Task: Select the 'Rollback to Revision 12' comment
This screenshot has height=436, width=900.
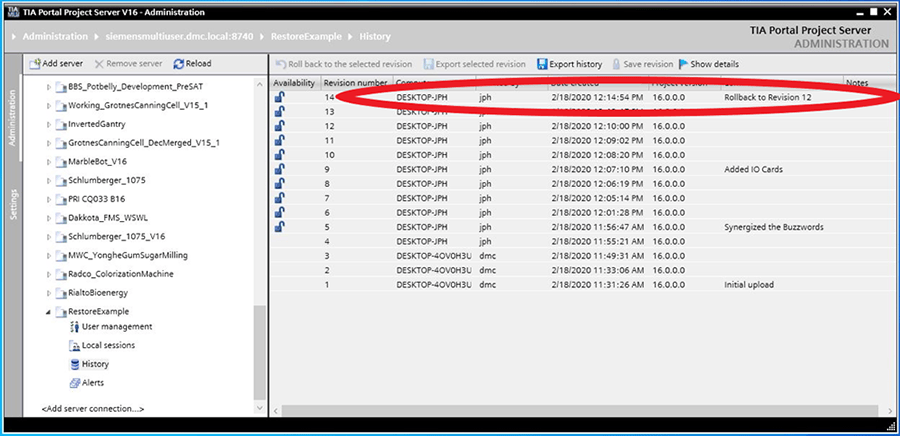Action: (768, 98)
